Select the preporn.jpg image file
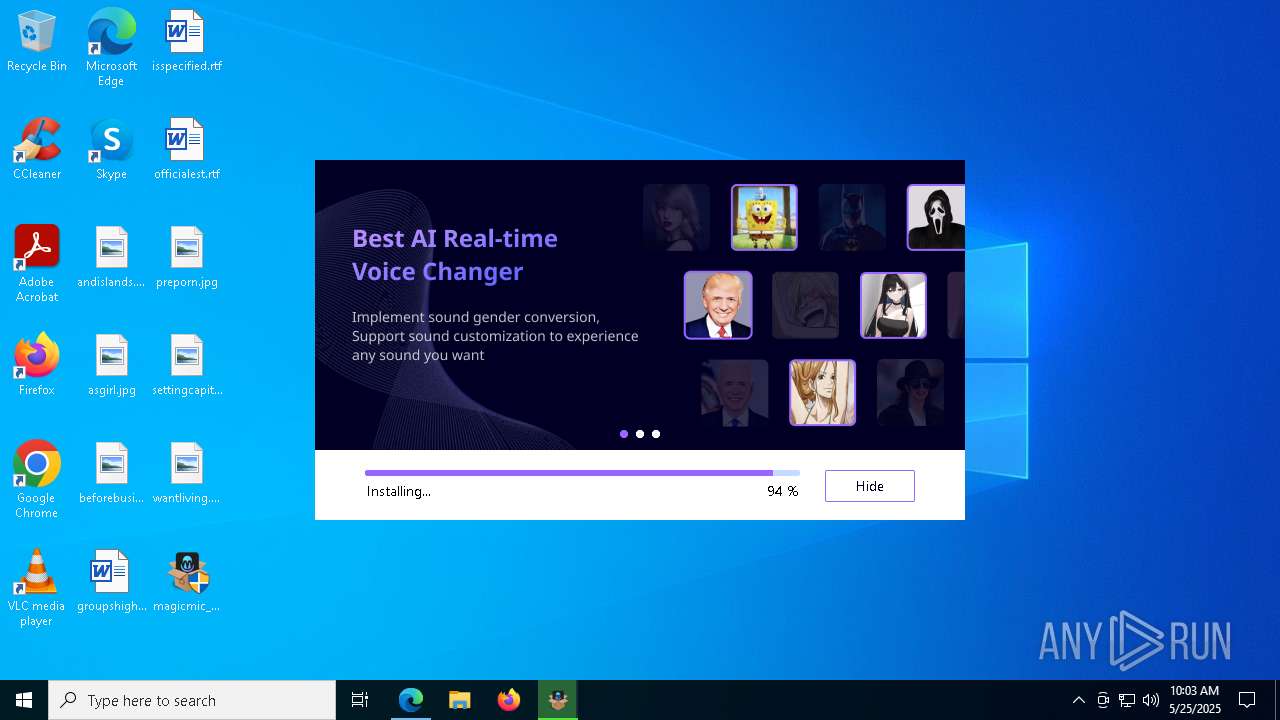The height and width of the screenshot is (720, 1280). pos(187,258)
